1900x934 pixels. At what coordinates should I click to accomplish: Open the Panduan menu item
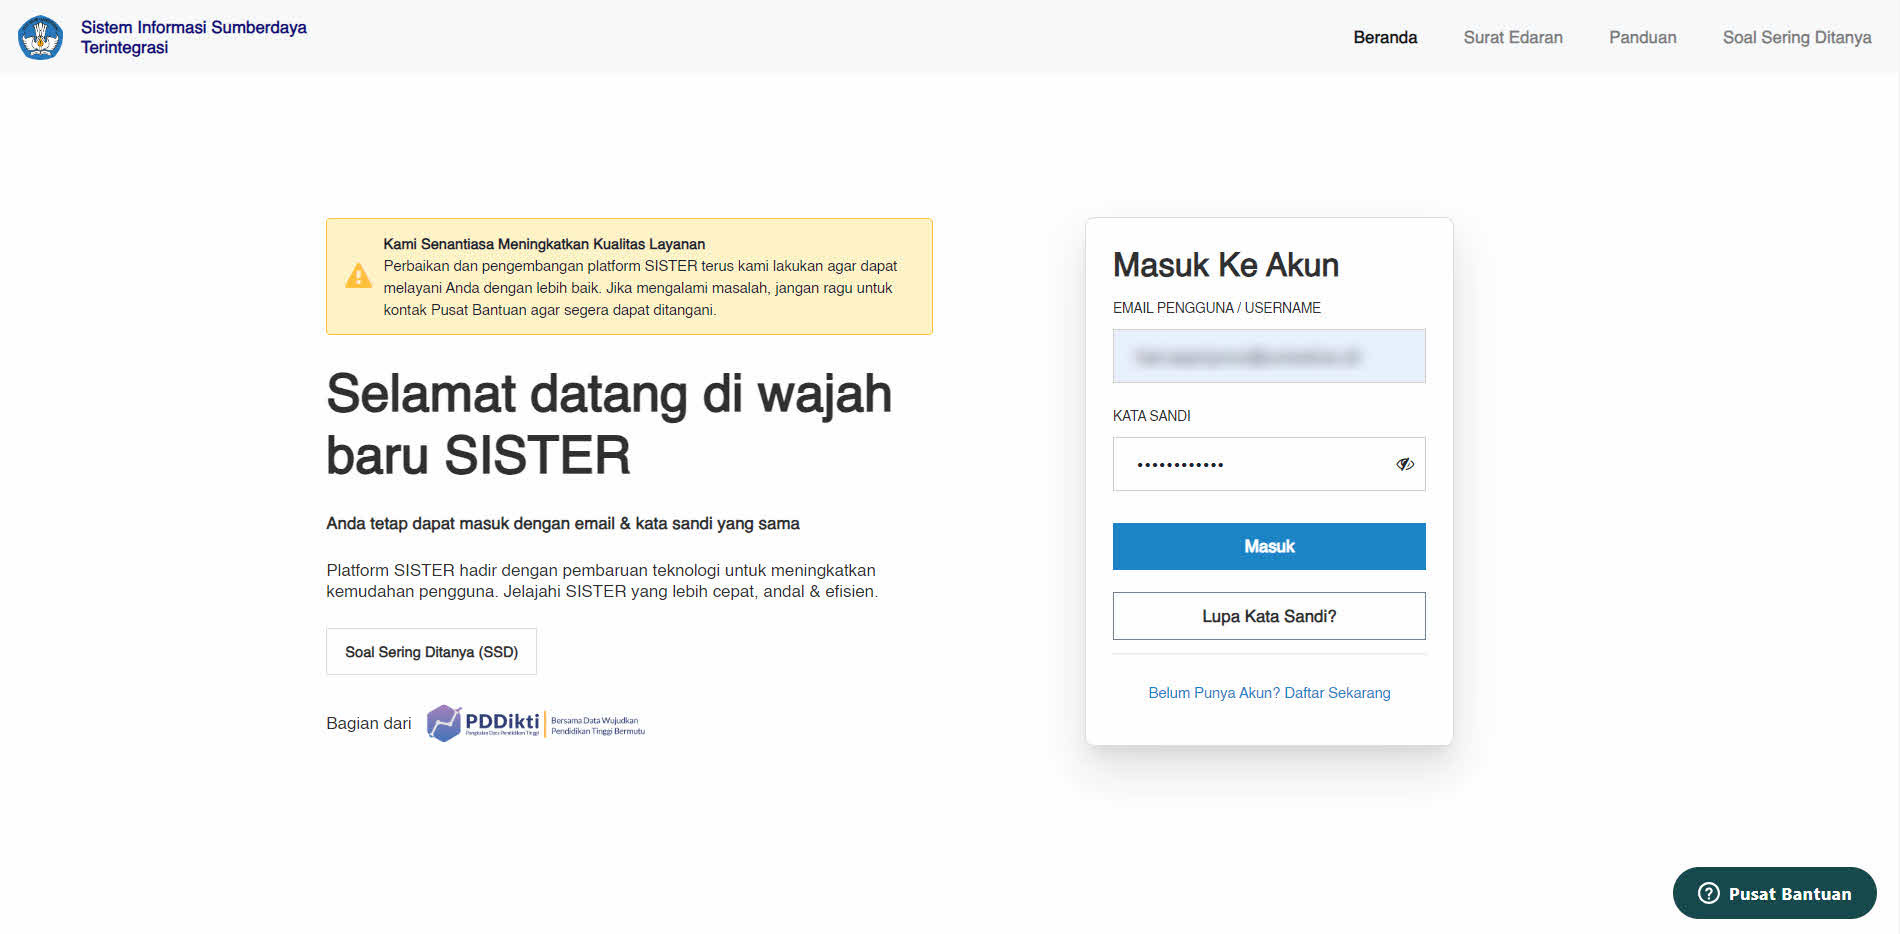pyautogui.click(x=1643, y=37)
